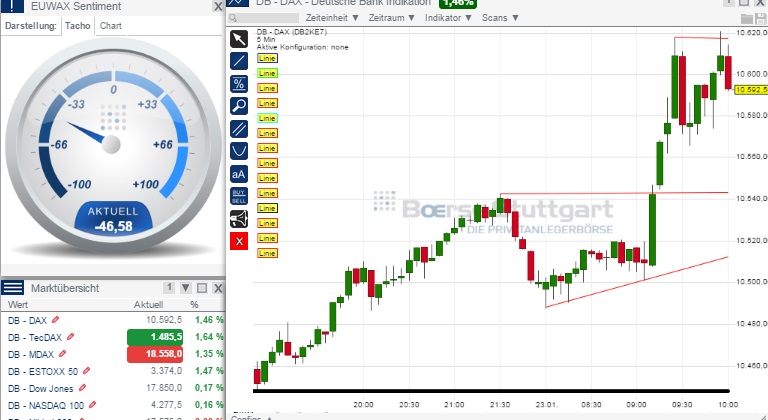Click the yellow 10.592,5 current price marker on axis
768x420 pixels.
click(751, 90)
